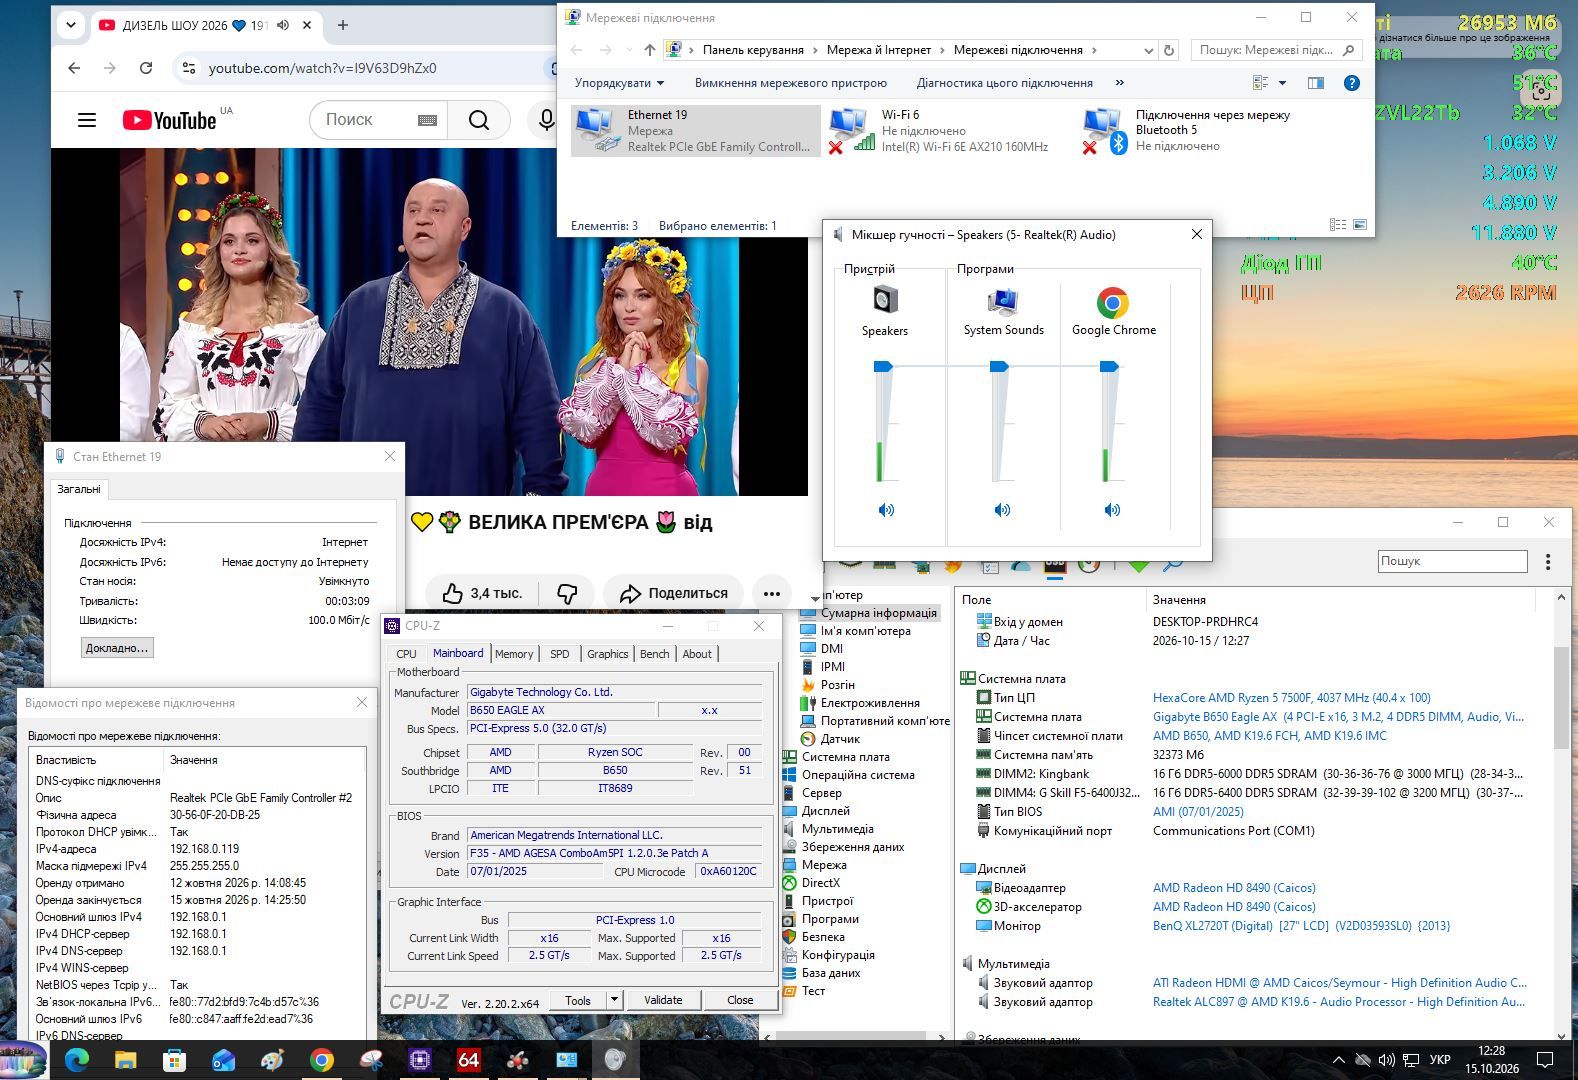Dislike the YouTube video
The width and height of the screenshot is (1578, 1080).
click(x=567, y=593)
